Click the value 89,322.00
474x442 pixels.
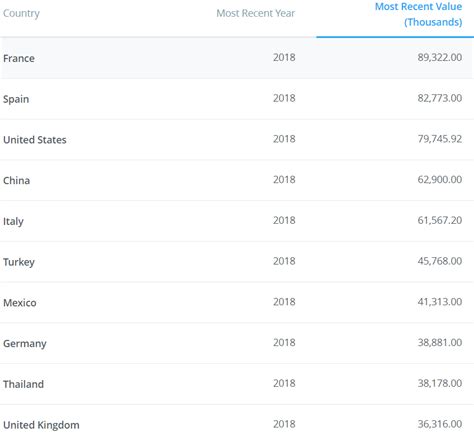click(x=440, y=57)
